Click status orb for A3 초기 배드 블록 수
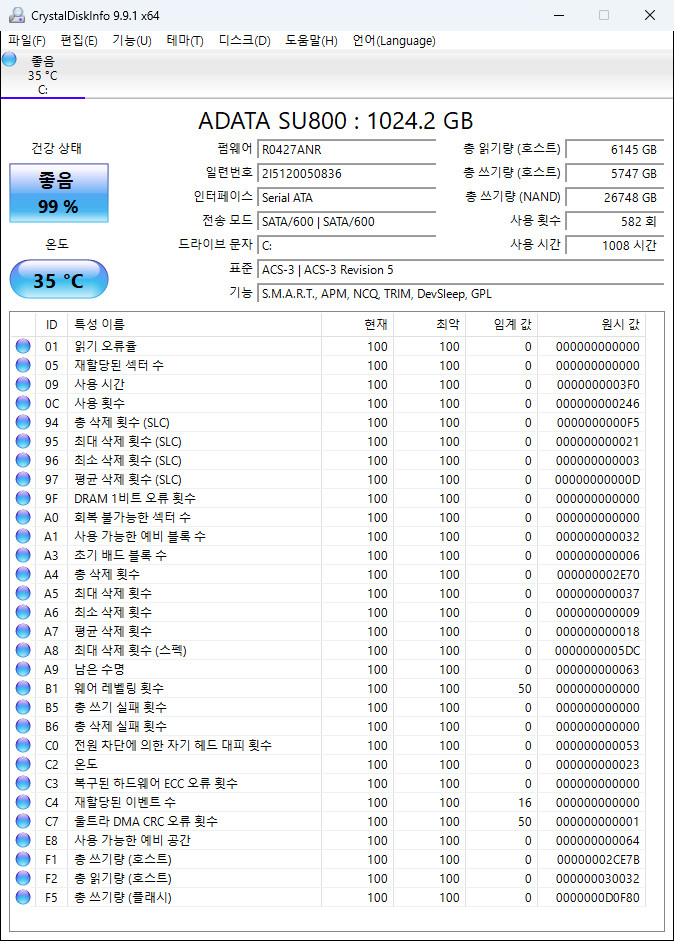The image size is (674, 941). point(23,555)
